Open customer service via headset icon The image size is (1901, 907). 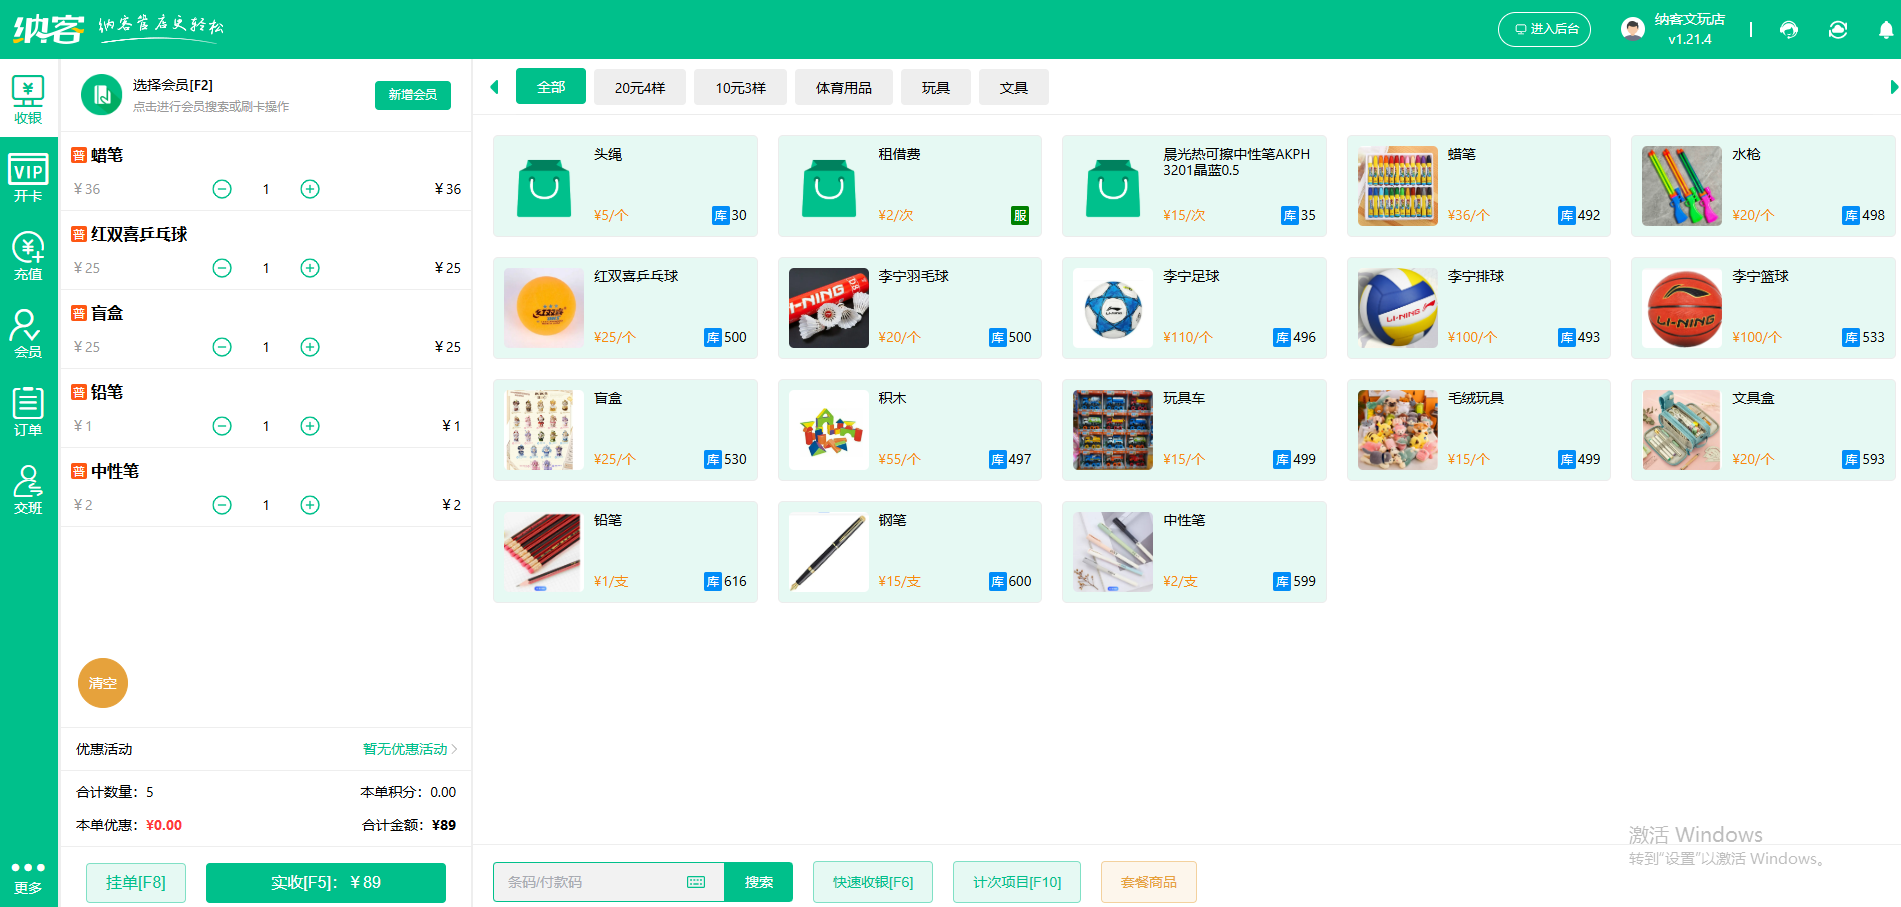pos(1789,29)
